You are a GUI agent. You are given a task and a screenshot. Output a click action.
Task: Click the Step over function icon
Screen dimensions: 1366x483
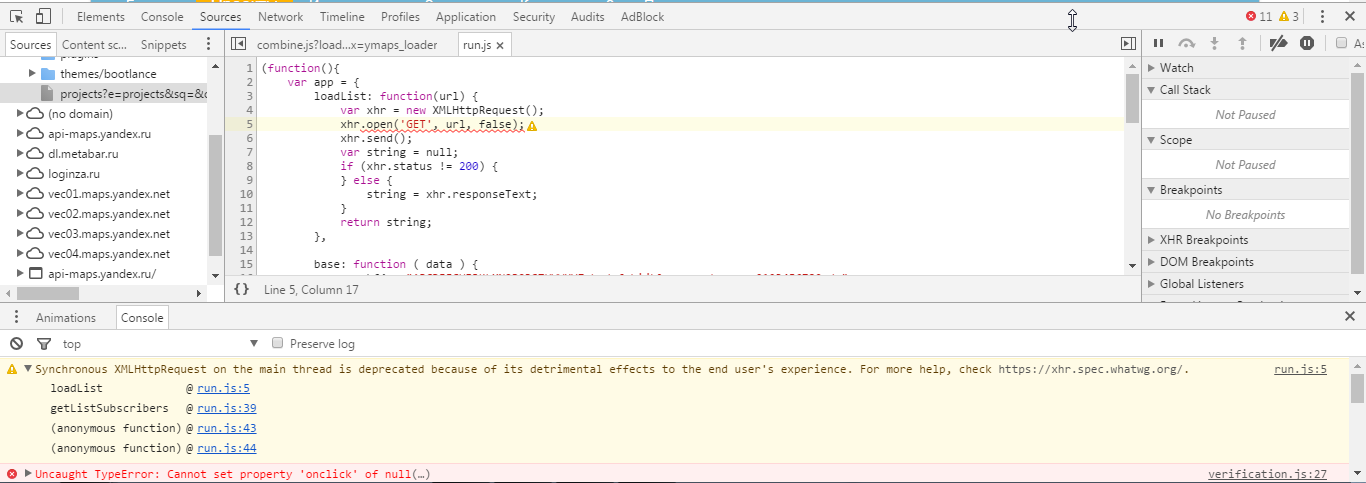click(x=1187, y=43)
